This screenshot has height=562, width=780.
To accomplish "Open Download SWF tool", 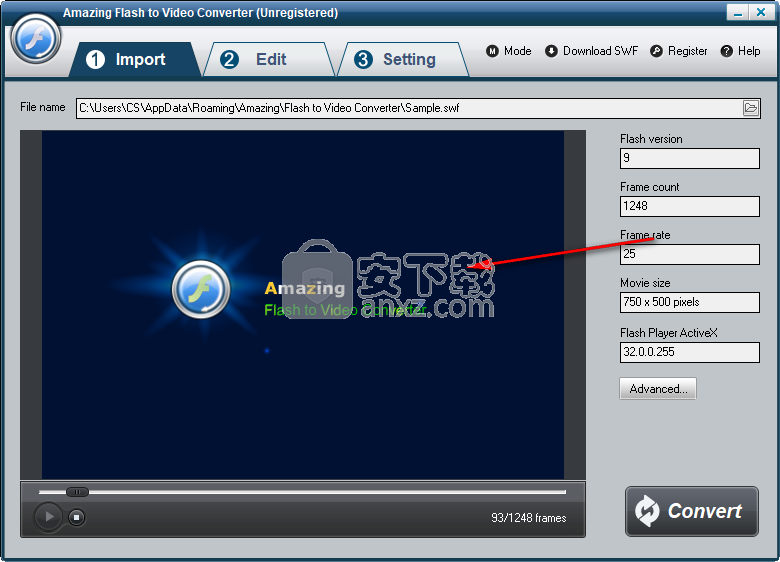I will point(591,51).
